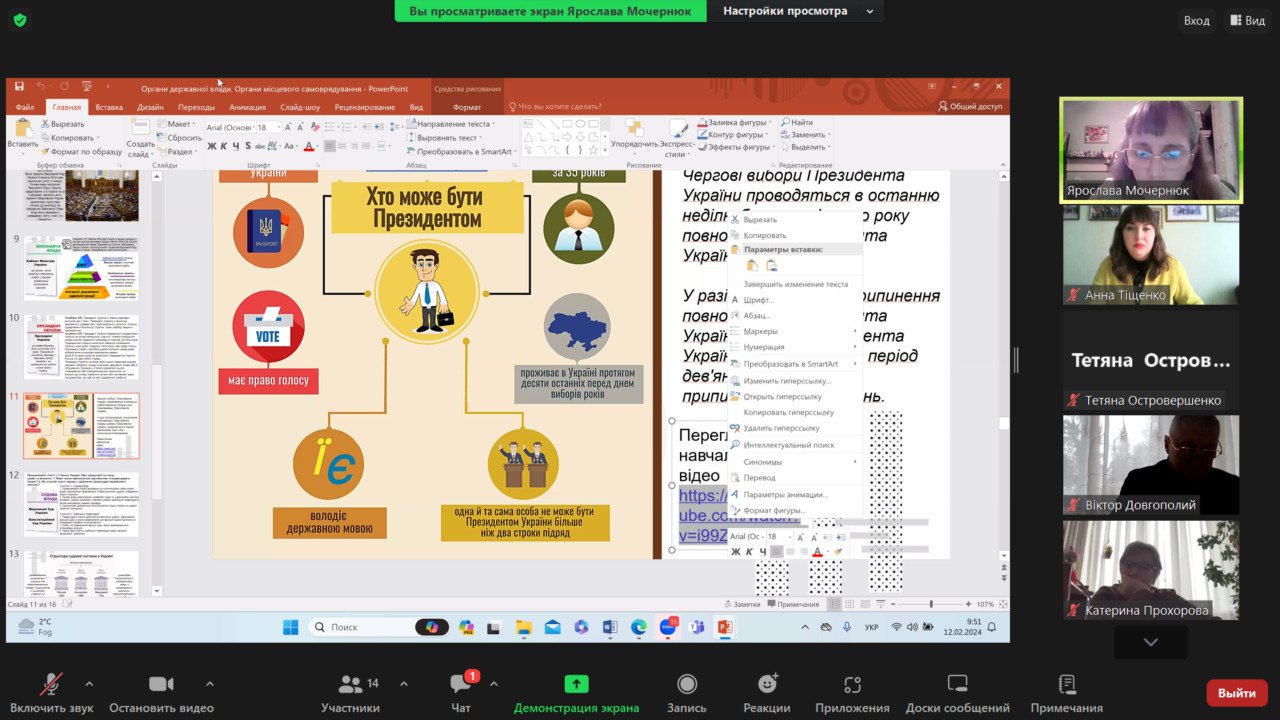Screen dimensions: 1280x720
Task: Choose Вырезать in context menu
Action: (x=795, y=219)
